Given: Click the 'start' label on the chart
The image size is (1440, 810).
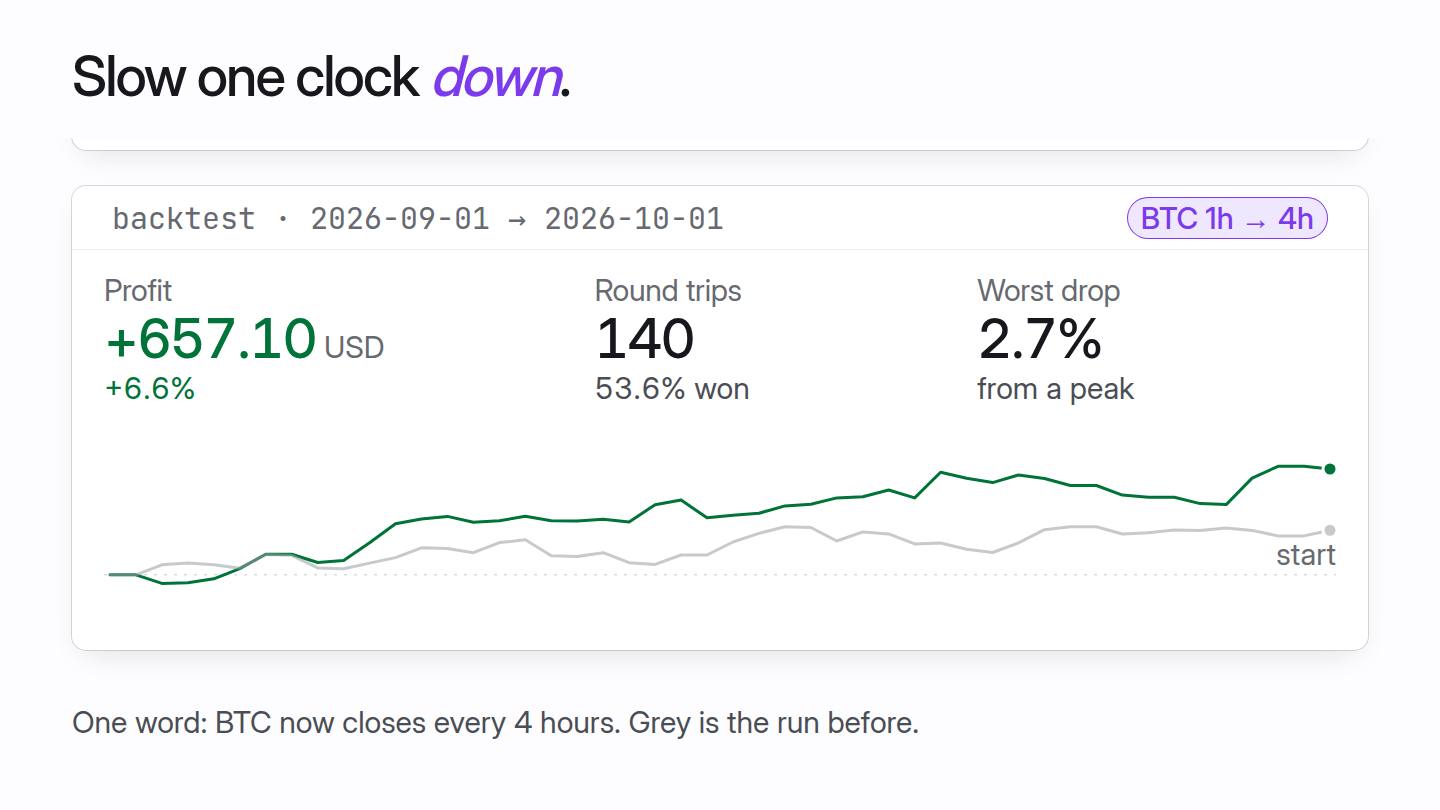Looking at the screenshot, I should pyautogui.click(x=1305, y=555).
